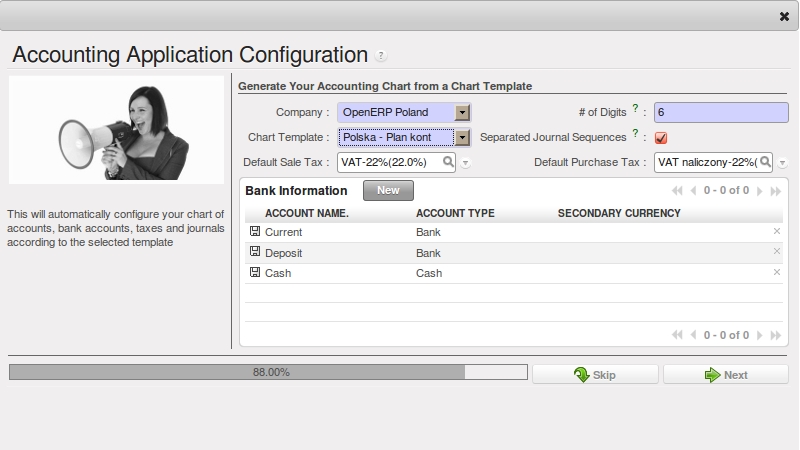Click the save icon beside Cash row
The image size is (800, 450).
[x=255, y=272]
